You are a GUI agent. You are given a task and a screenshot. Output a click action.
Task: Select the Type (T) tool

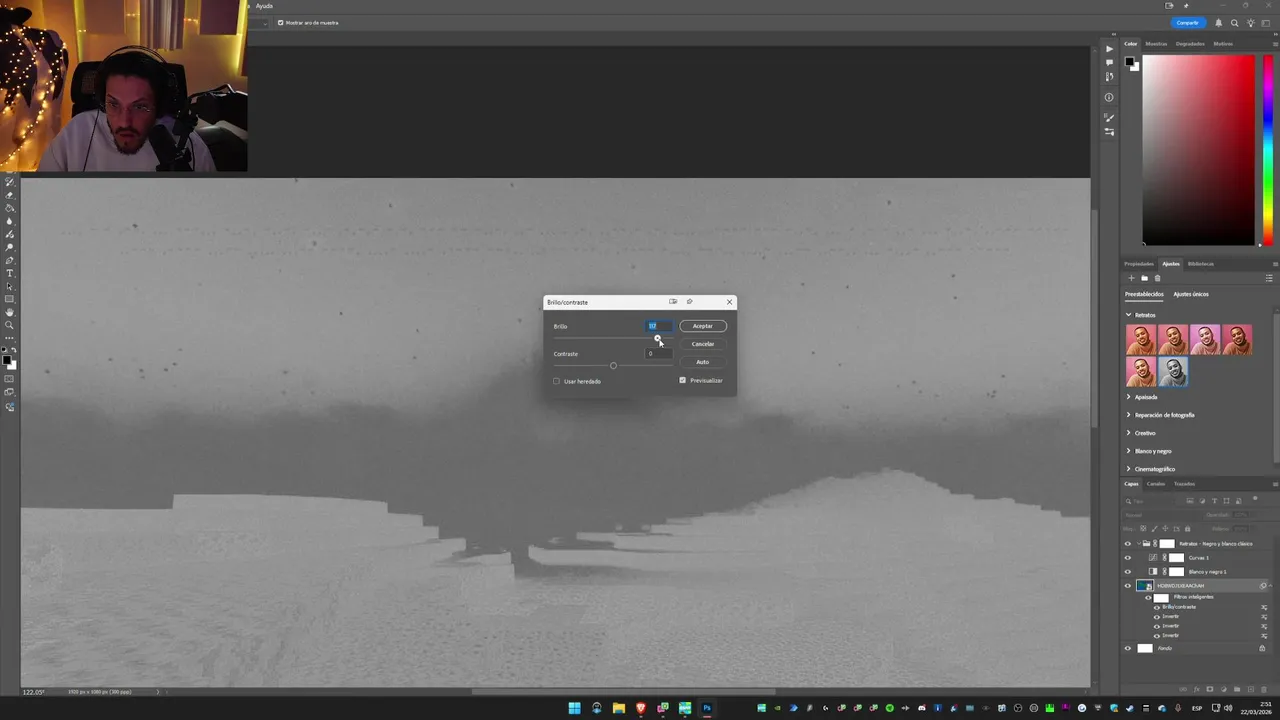tap(10, 273)
